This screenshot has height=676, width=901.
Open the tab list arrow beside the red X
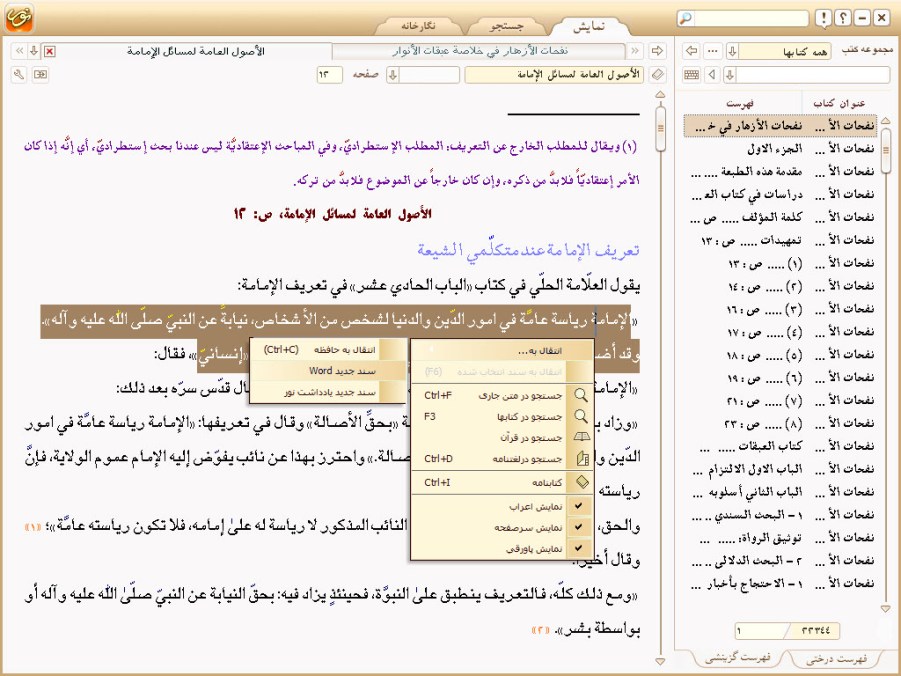pyautogui.click(x=34, y=51)
